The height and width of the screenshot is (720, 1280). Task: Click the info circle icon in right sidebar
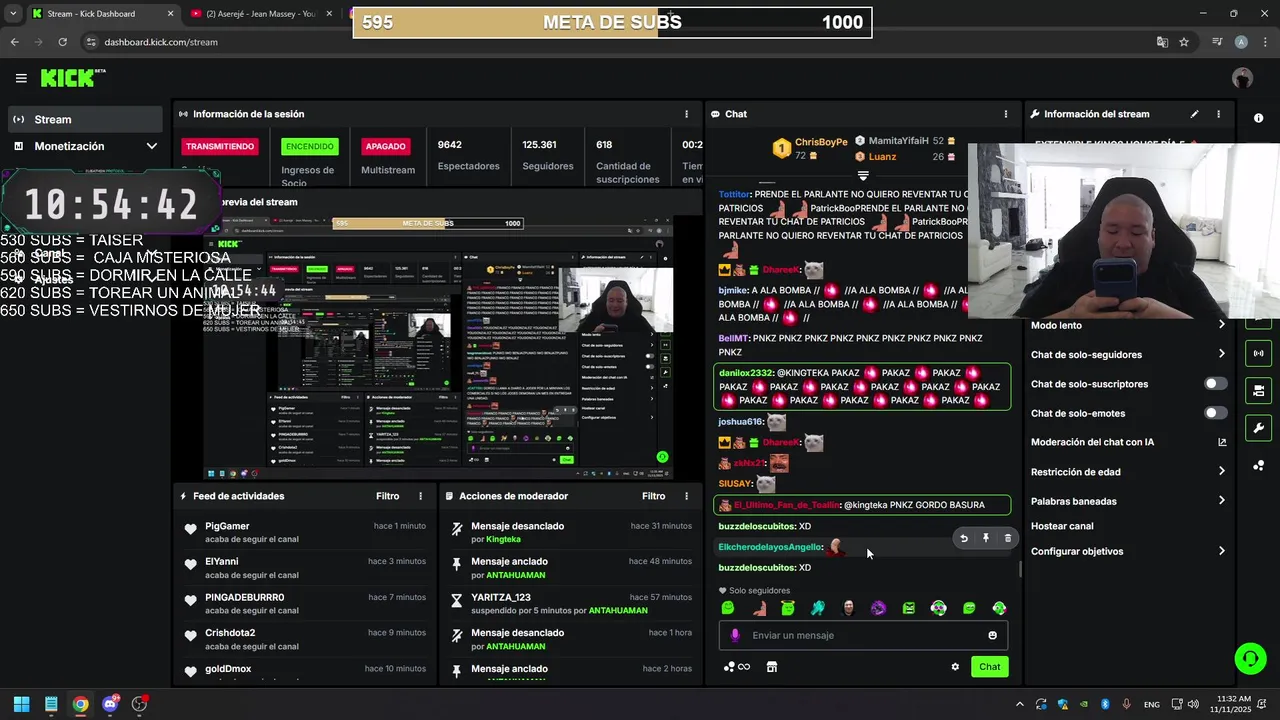[x=1258, y=118]
